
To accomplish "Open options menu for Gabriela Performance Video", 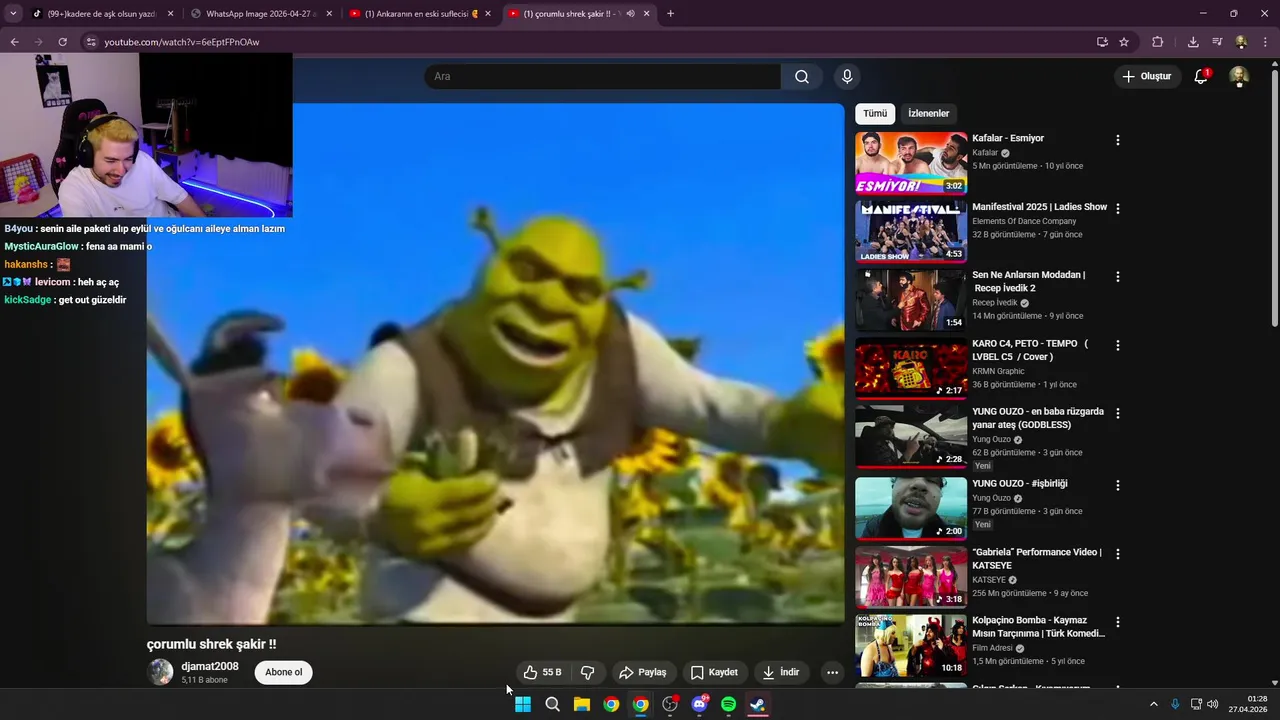I will point(1118,553).
